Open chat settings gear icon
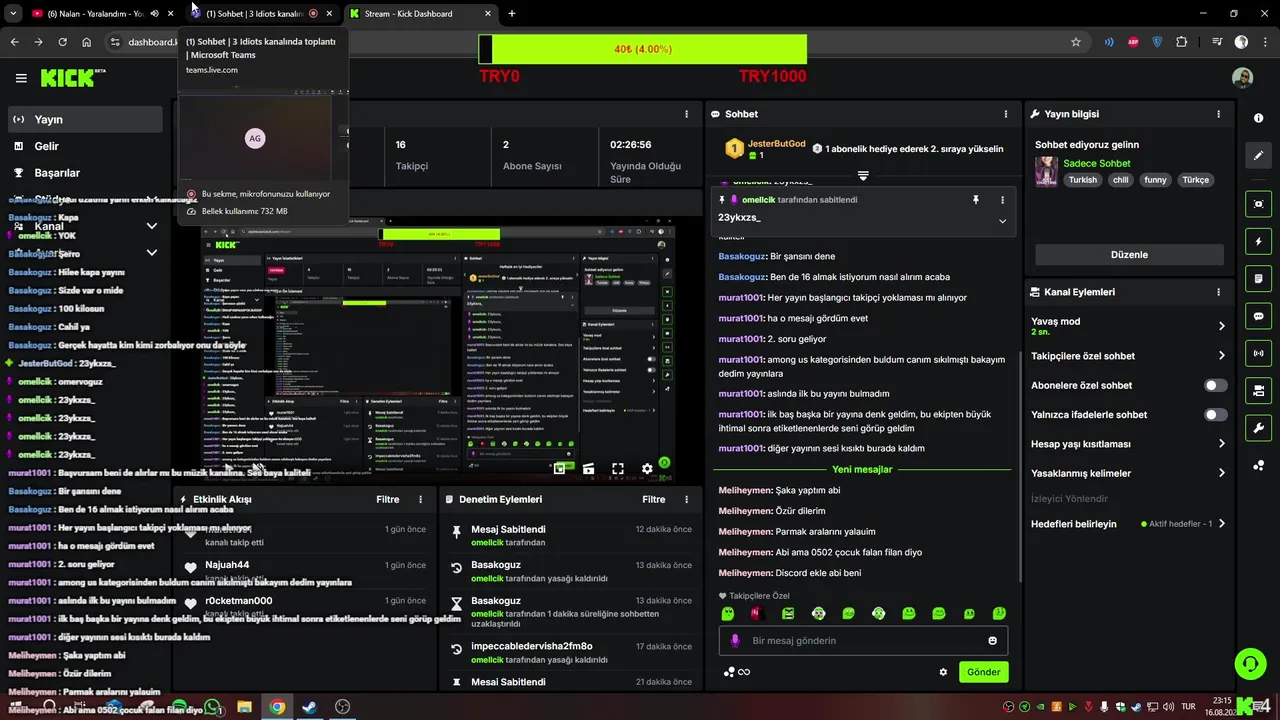1280x720 pixels. tap(943, 672)
